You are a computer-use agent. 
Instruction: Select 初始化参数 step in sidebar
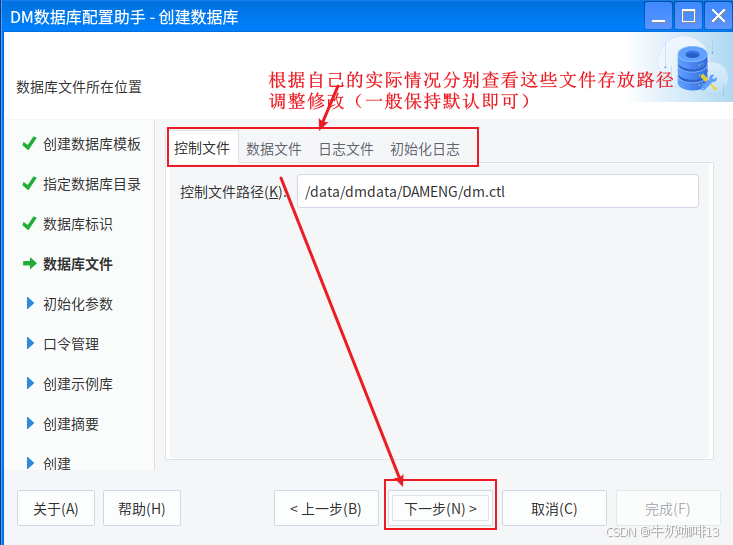[78, 304]
